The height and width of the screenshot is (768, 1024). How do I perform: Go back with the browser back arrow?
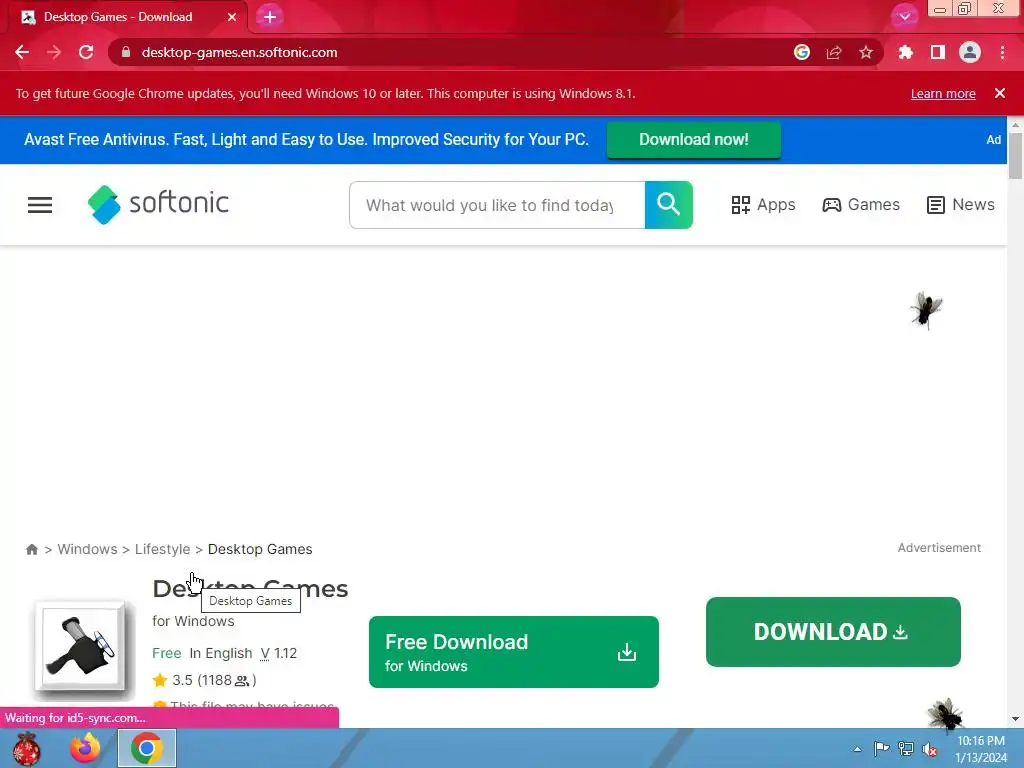point(22,52)
